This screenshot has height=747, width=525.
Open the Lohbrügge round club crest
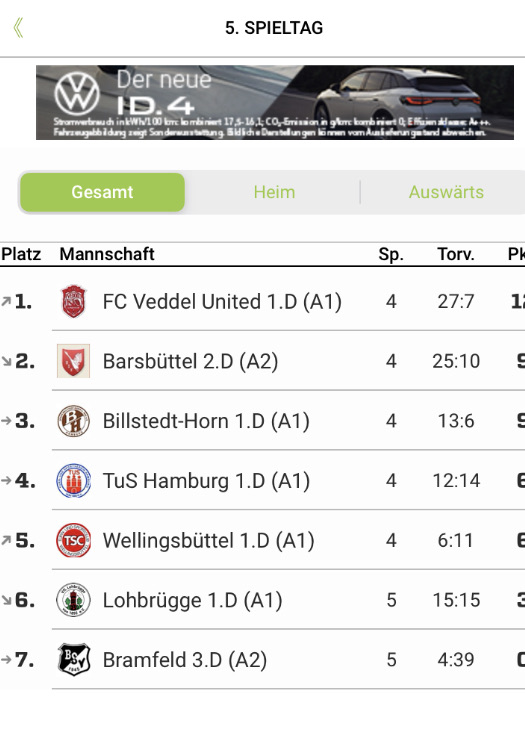click(73, 600)
